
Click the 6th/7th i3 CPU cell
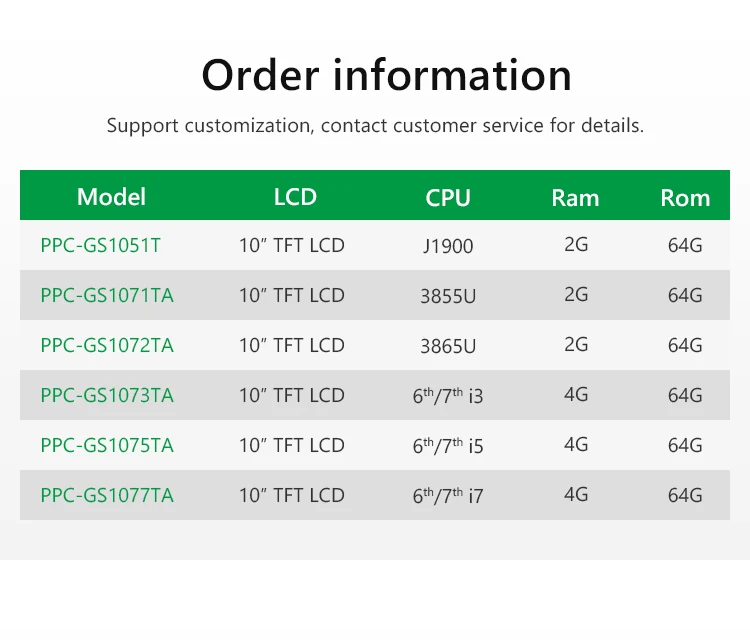448,395
